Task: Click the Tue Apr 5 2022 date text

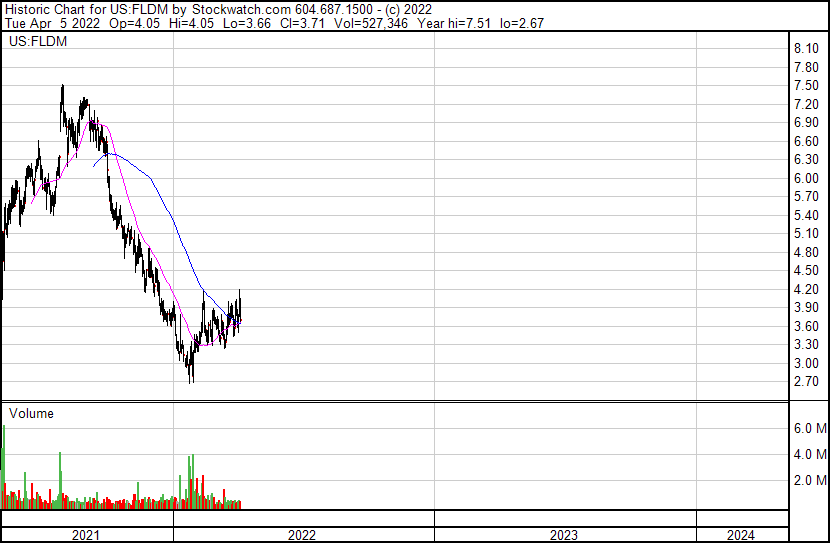Action: [49, 24]
